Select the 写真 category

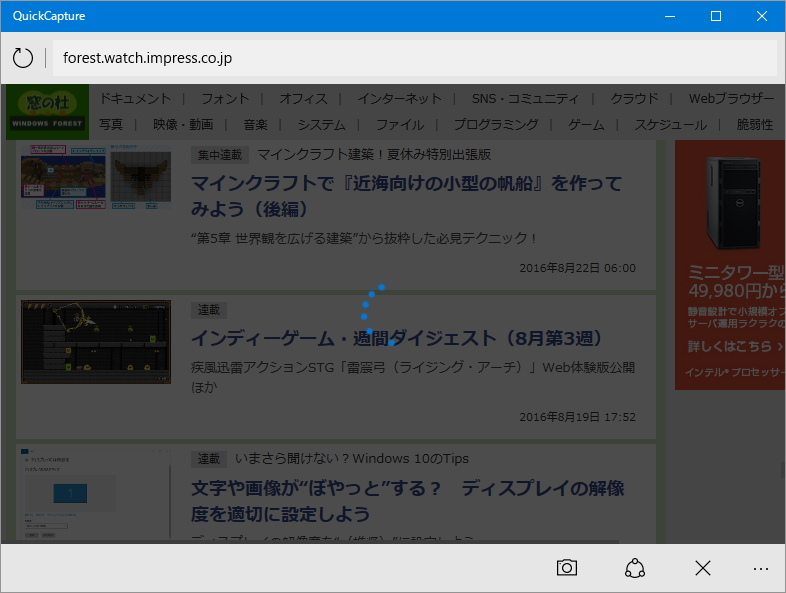click(x=111, y=124)
